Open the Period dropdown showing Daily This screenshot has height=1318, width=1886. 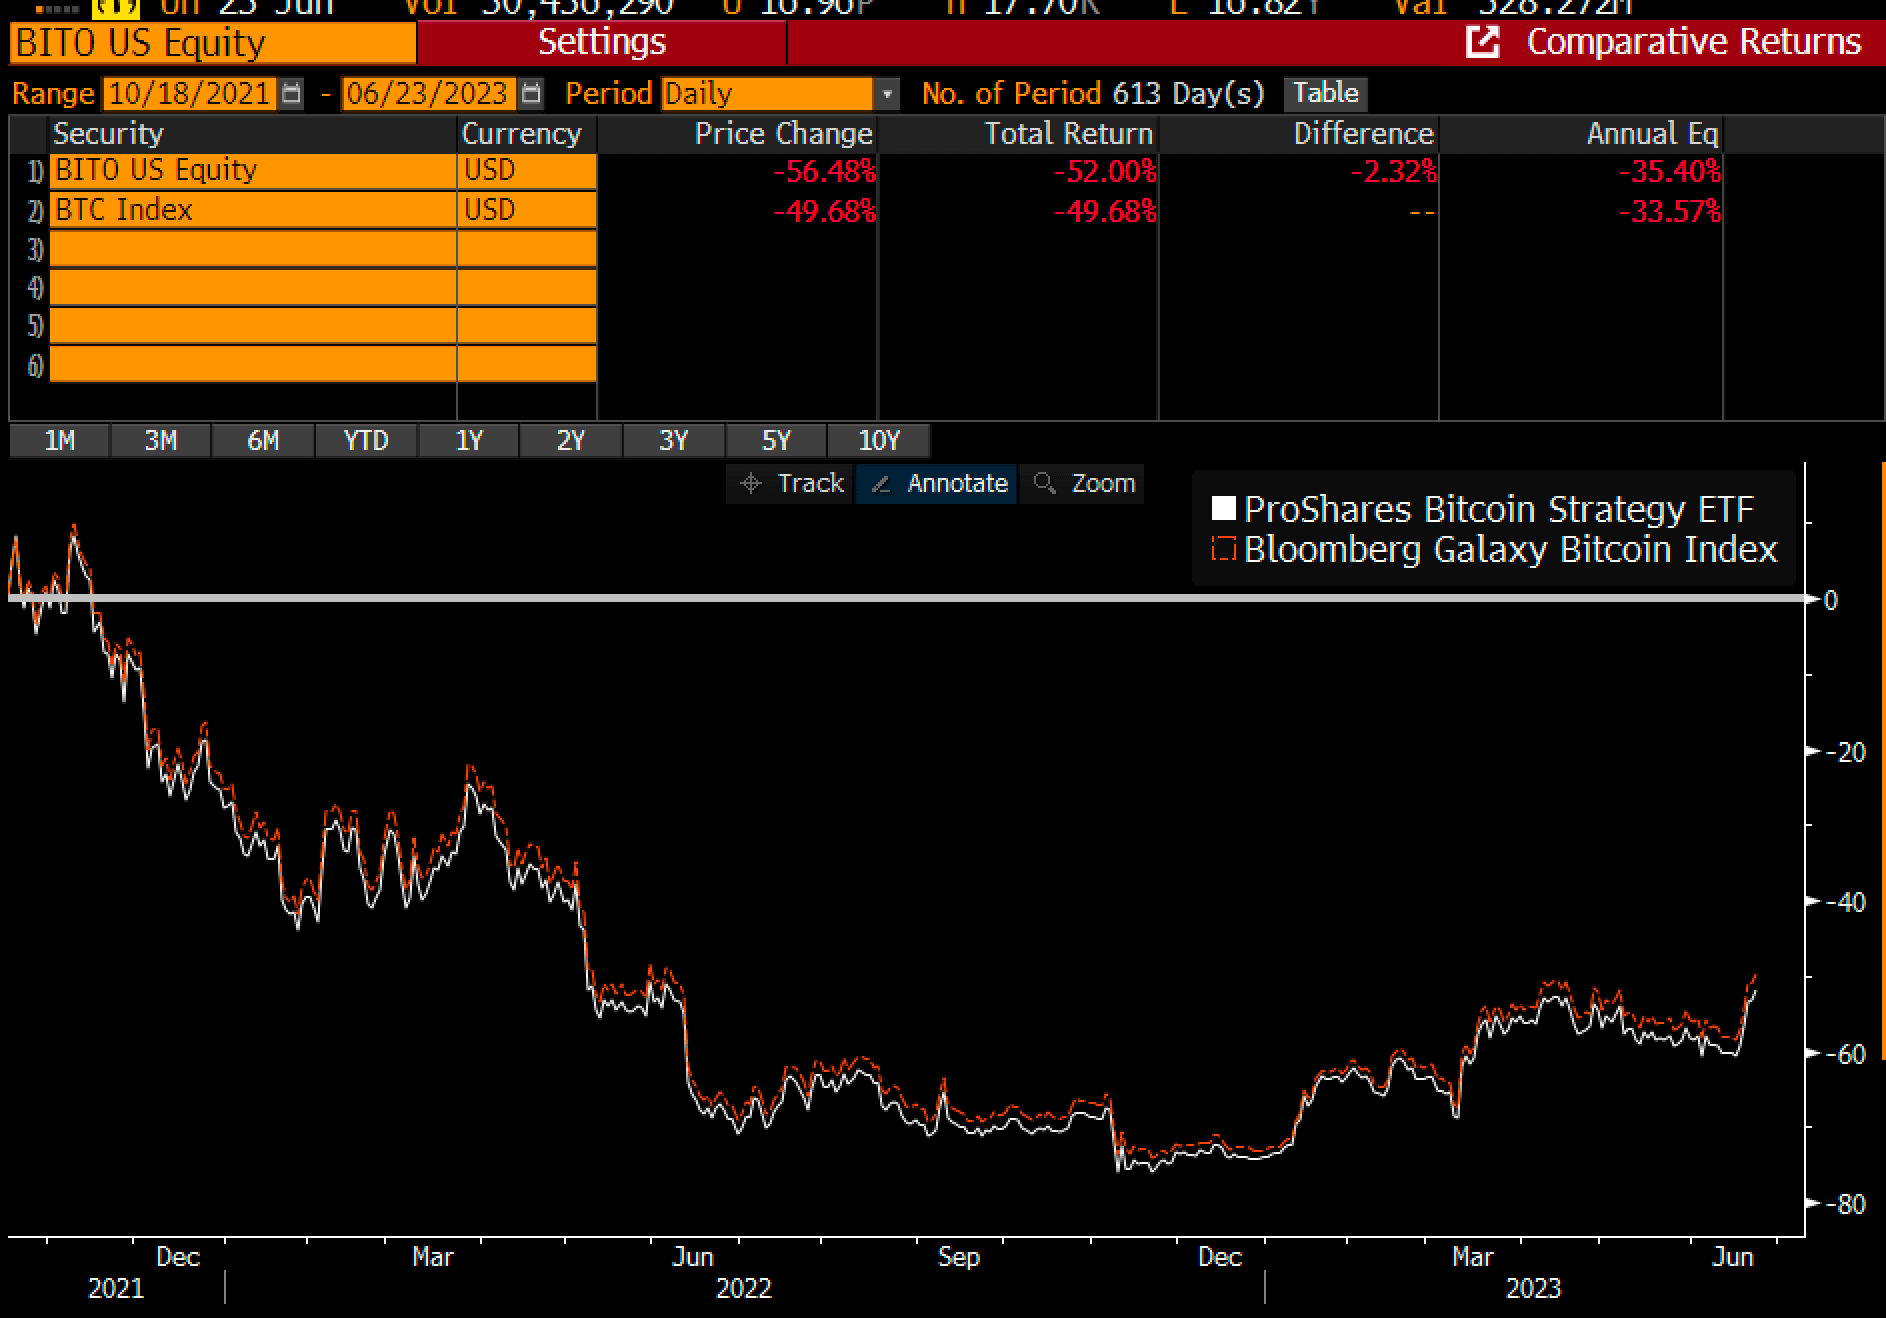click(x=887, y=93)
